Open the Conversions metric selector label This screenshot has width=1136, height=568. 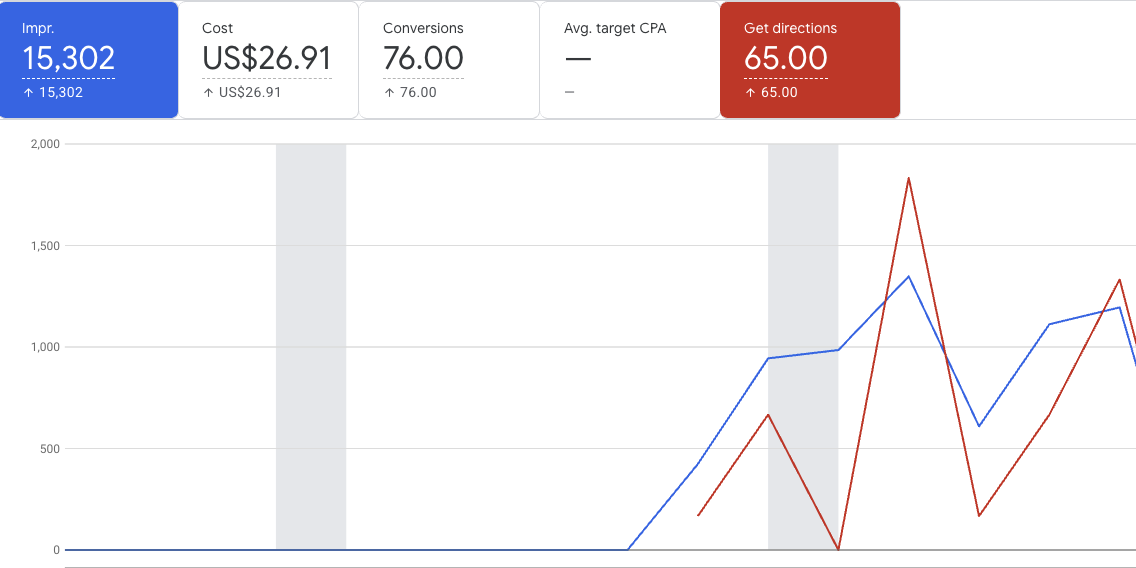pos(423,28)
